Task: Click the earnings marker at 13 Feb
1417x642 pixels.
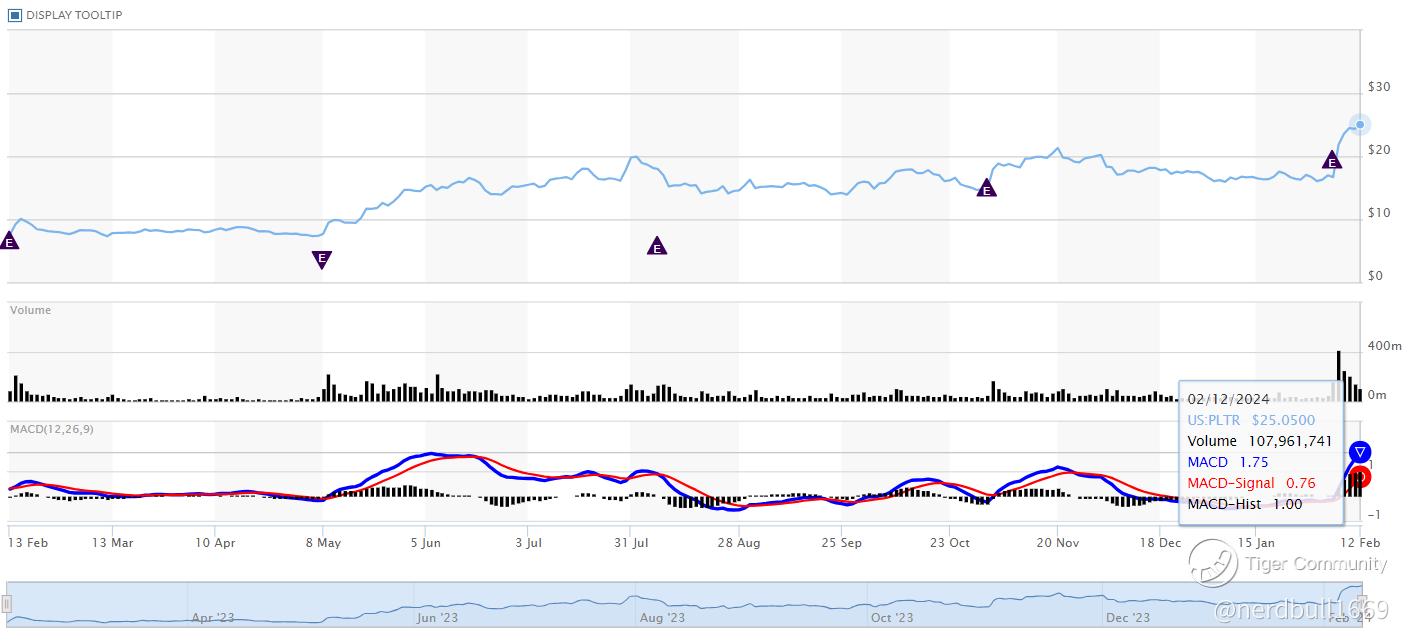Action: [x=9, y=240]
